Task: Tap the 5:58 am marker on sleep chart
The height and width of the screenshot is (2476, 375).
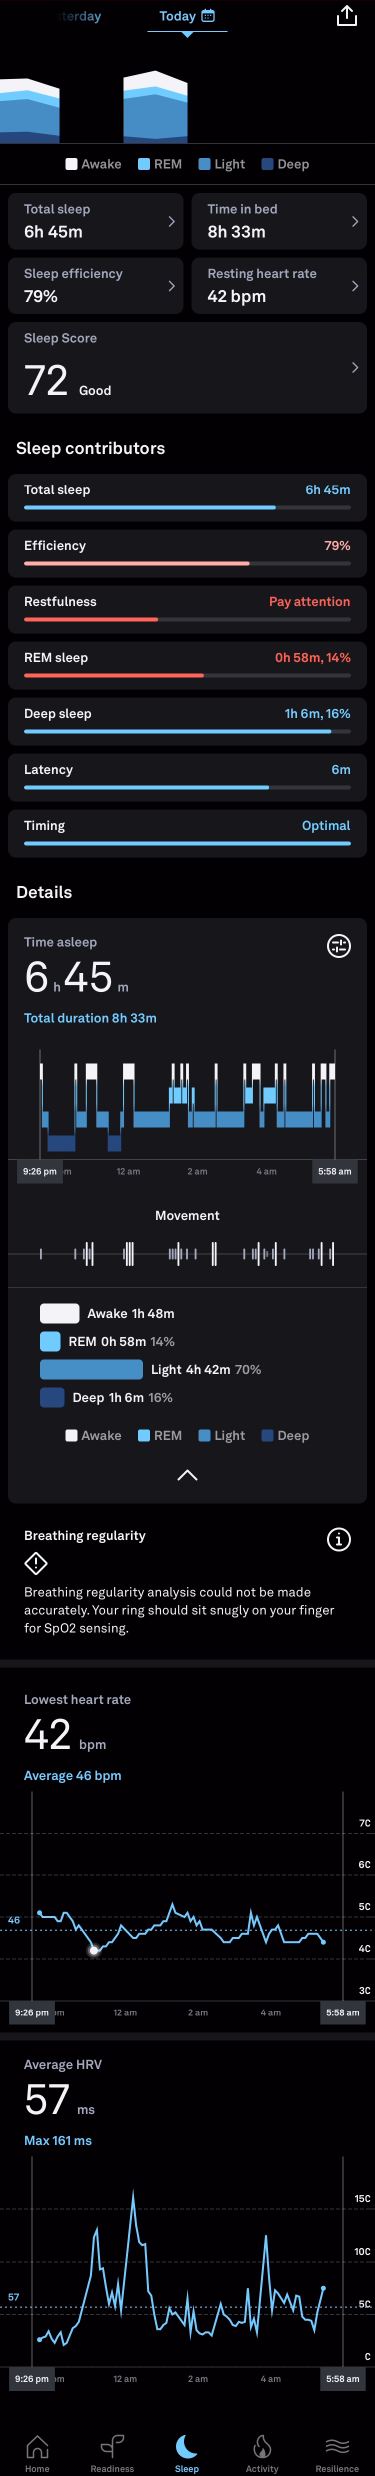Action: pos(335,1171)
